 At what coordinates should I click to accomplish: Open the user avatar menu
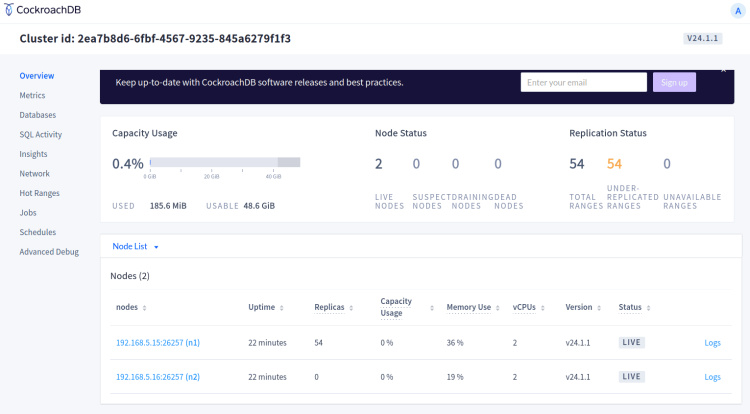(x=738, y=10)
